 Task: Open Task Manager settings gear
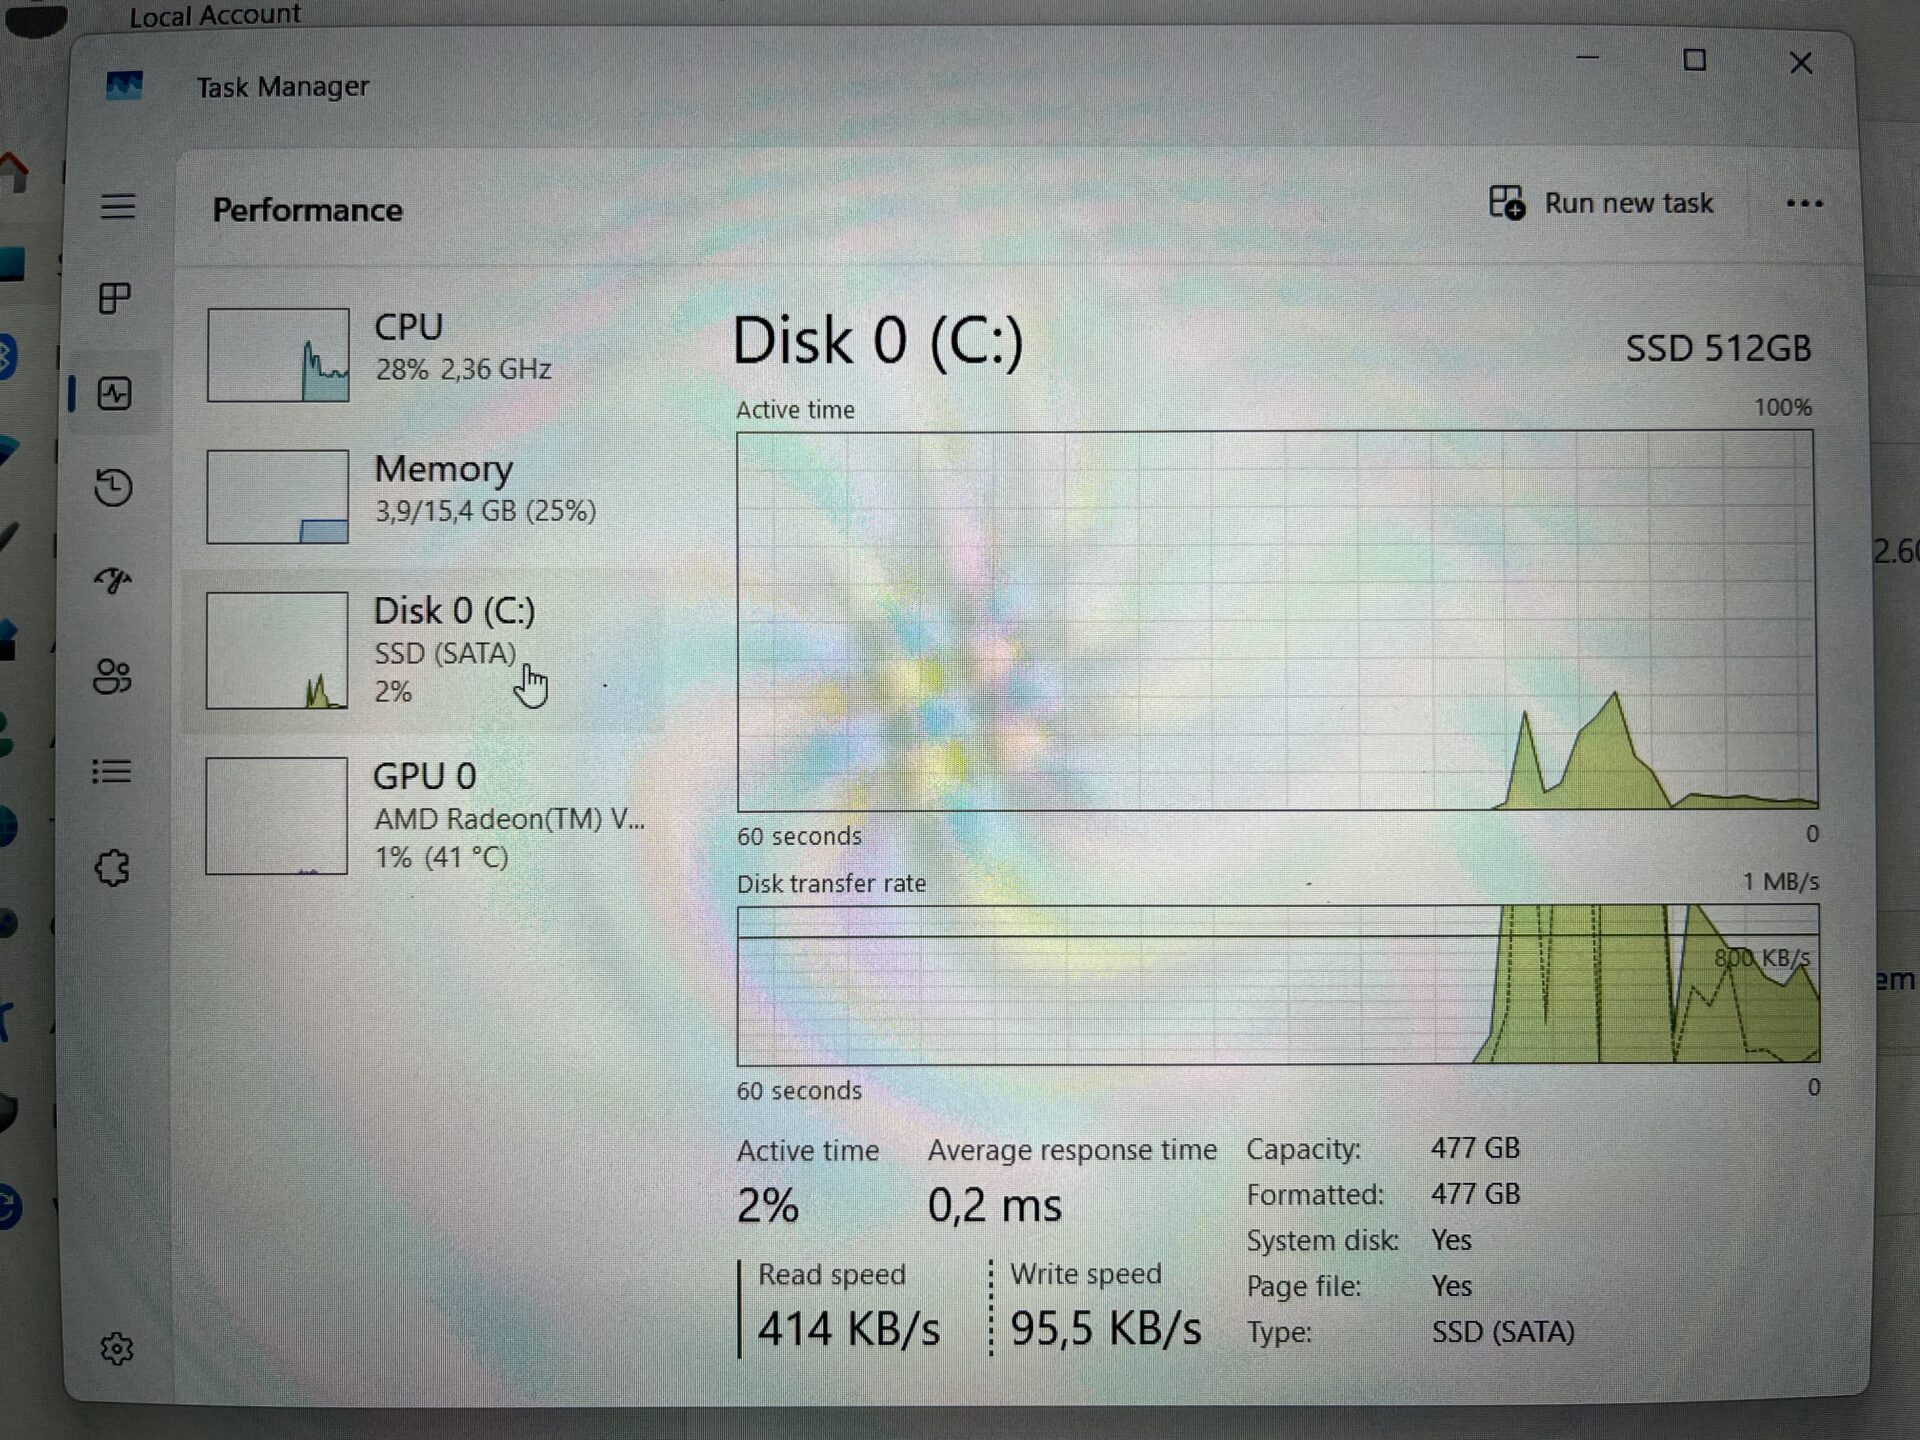[117, 1349]
